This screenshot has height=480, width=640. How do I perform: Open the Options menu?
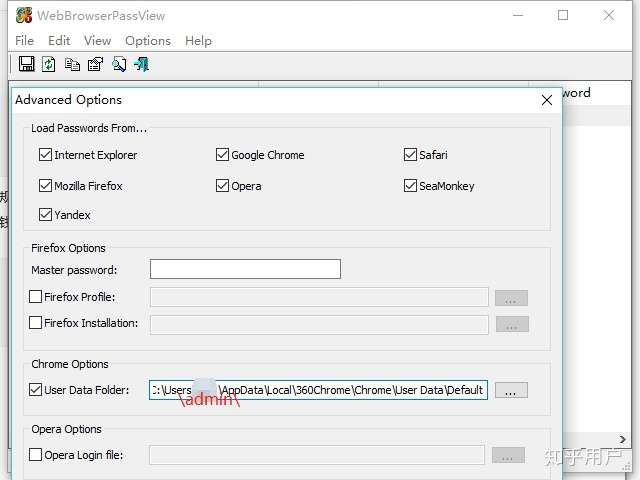148,41
